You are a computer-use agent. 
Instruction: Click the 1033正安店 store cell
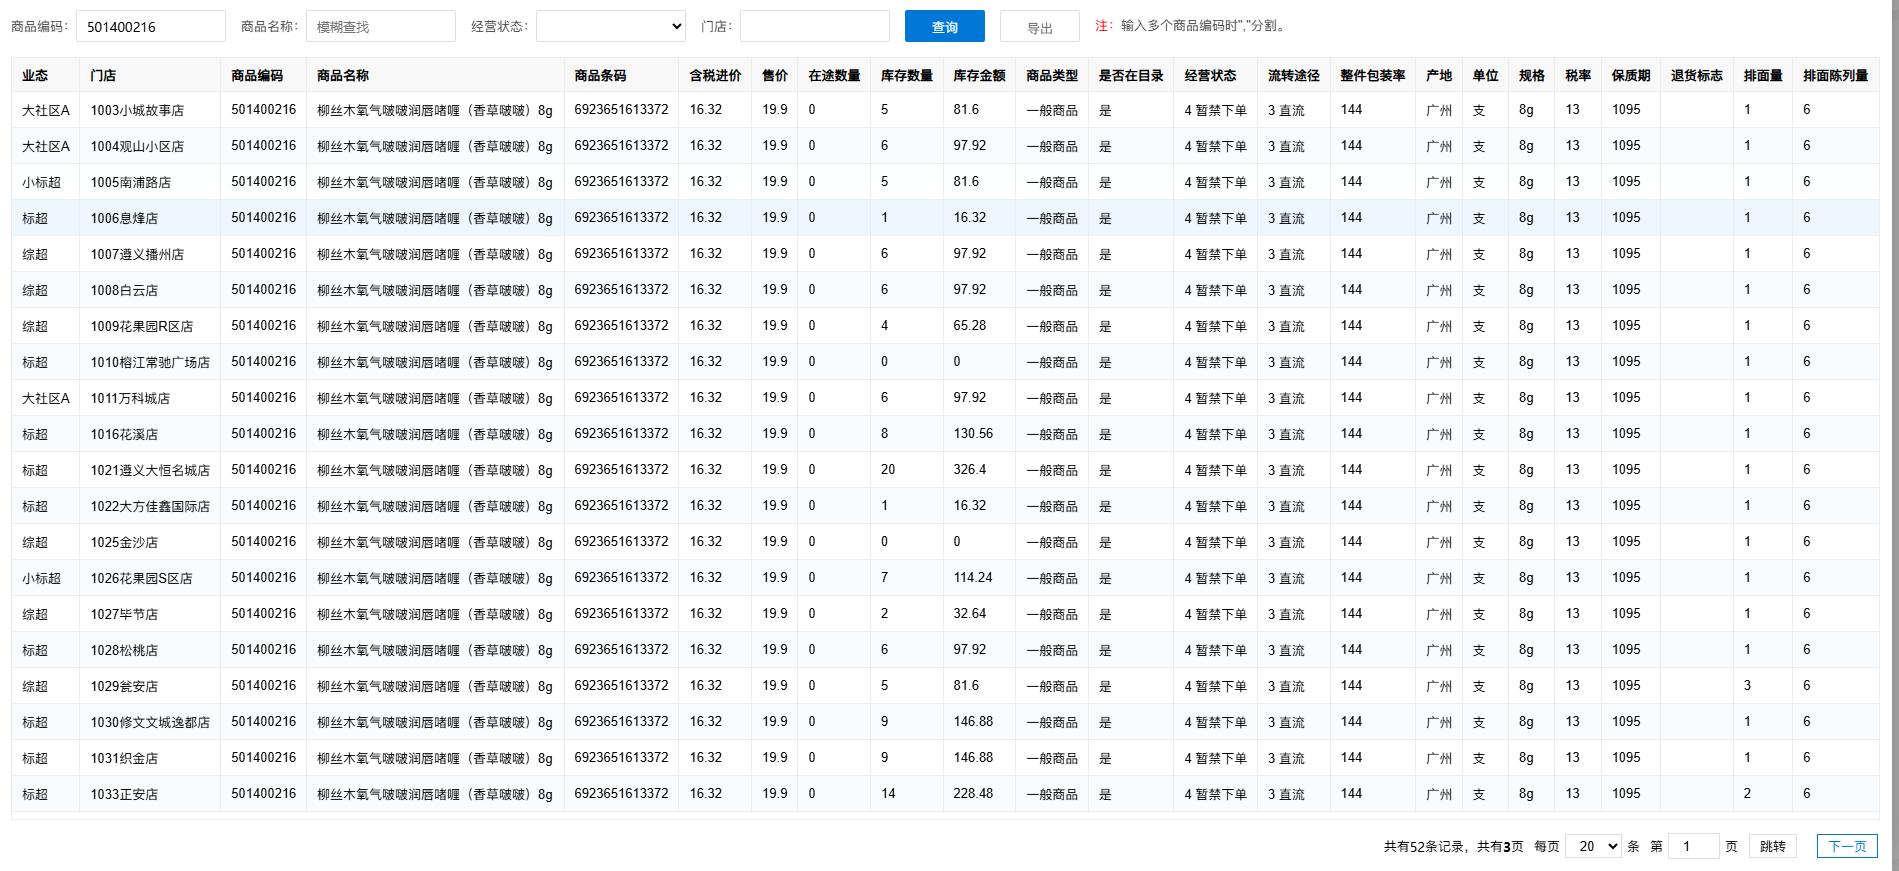(124, 794)
